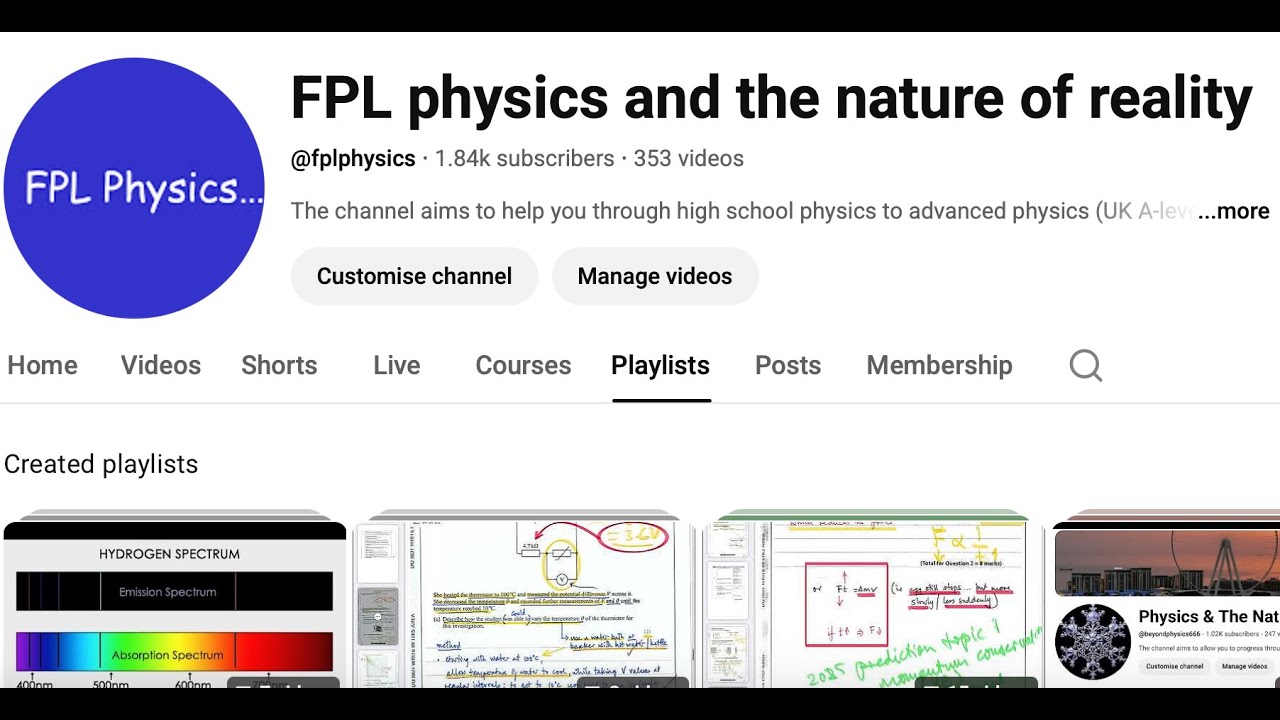The image size is (1280, 720).
Task: Go to the Shorts tab
Action: 279,365
